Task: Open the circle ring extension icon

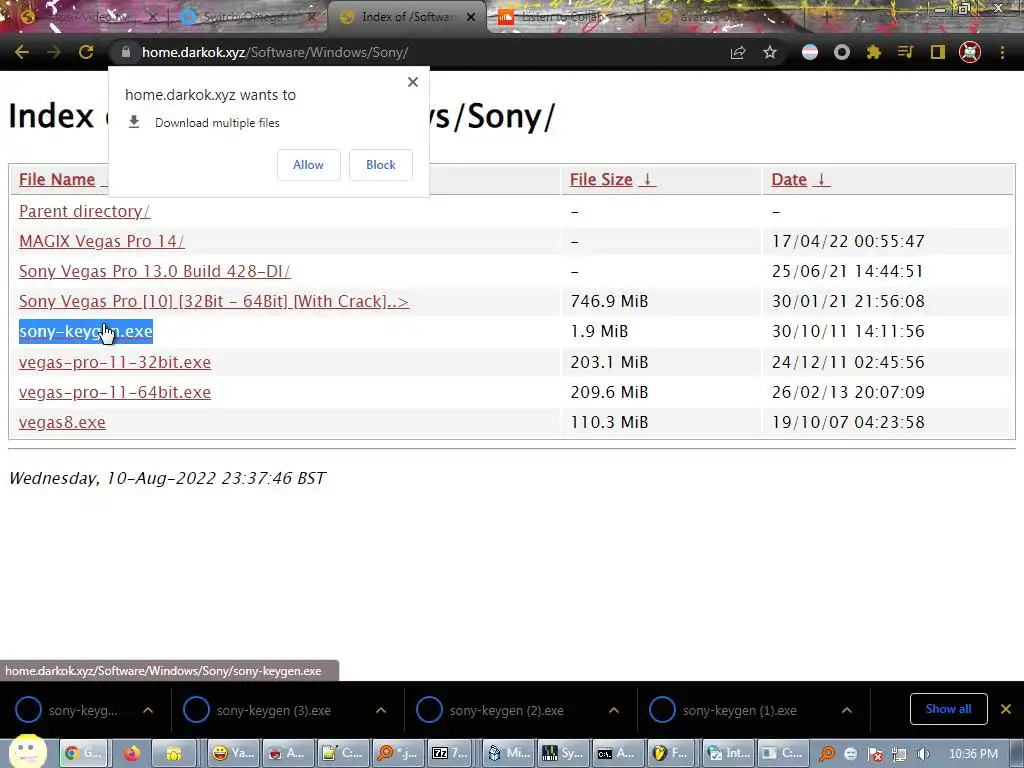Action: [x=842, y=52]
